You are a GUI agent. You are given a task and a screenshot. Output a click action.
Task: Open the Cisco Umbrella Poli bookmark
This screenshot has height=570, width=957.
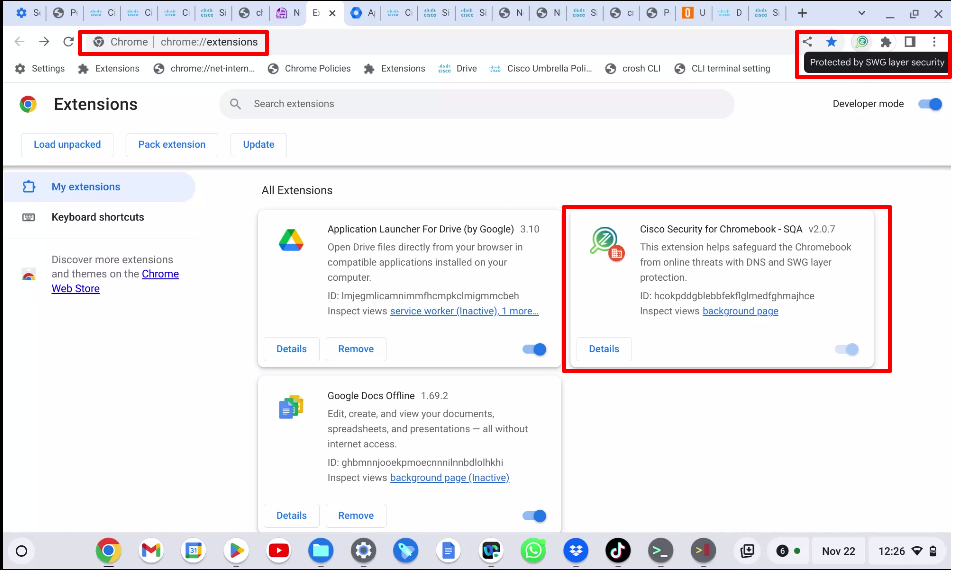click(x=541, y=68)
